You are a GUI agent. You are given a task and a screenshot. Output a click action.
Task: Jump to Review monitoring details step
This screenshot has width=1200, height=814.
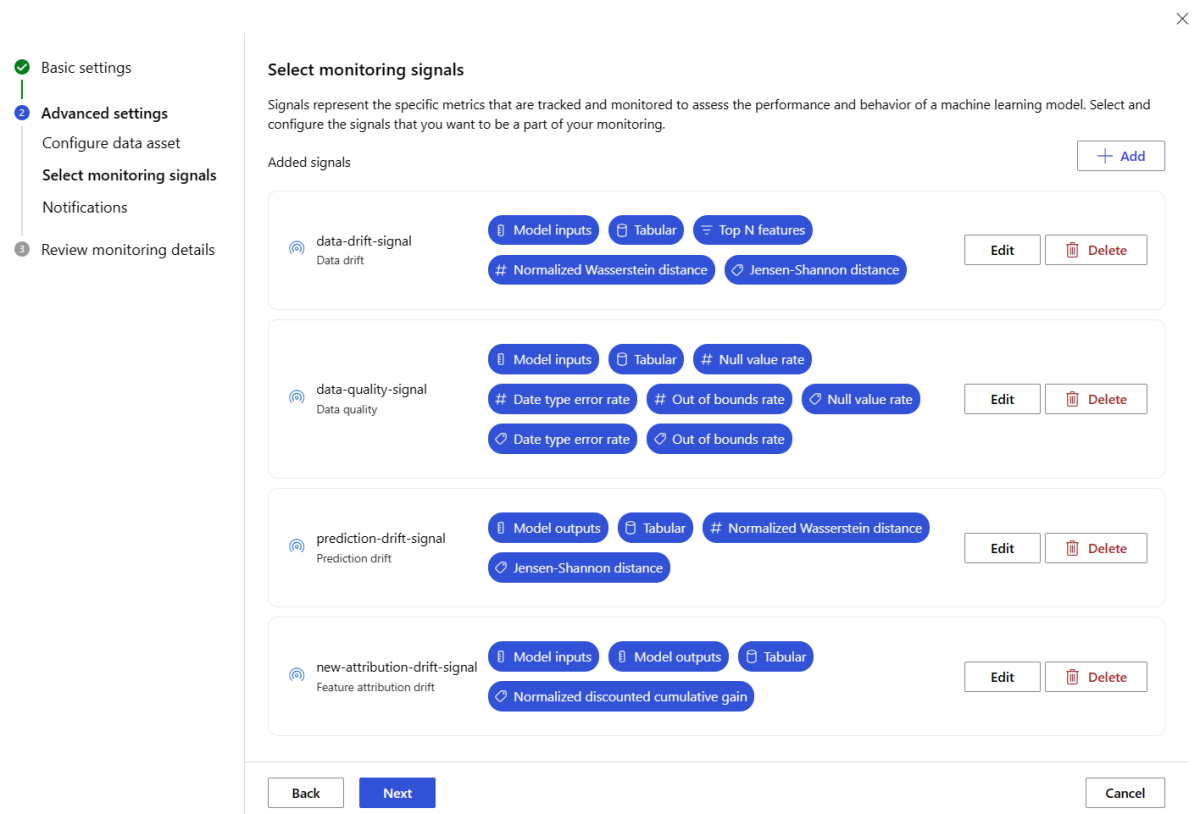click(x=128, y=250)
